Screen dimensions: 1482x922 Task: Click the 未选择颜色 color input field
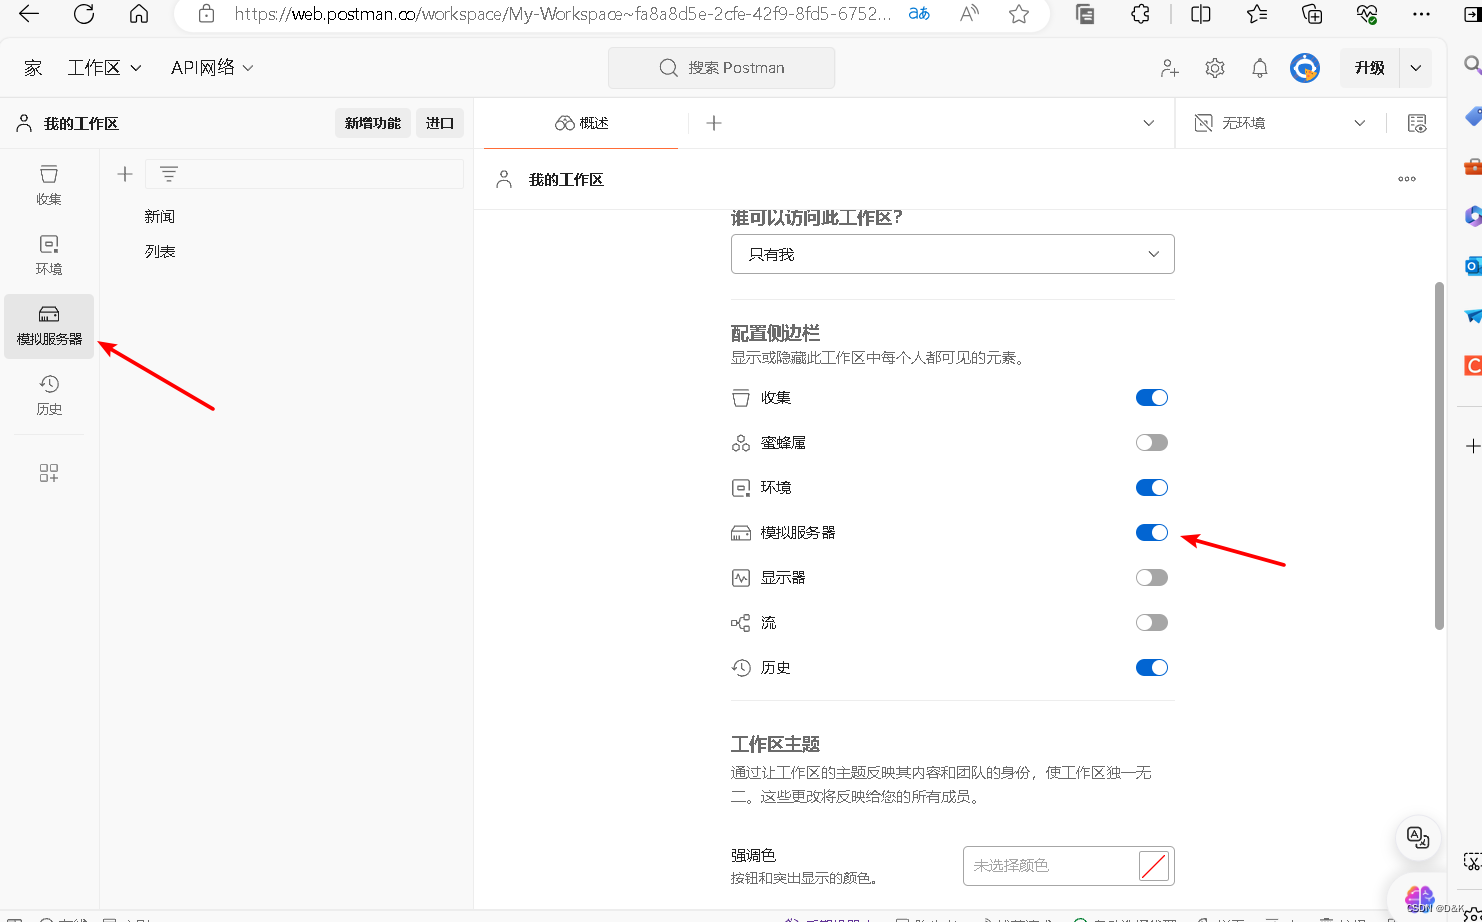(x=1069, y=866)
